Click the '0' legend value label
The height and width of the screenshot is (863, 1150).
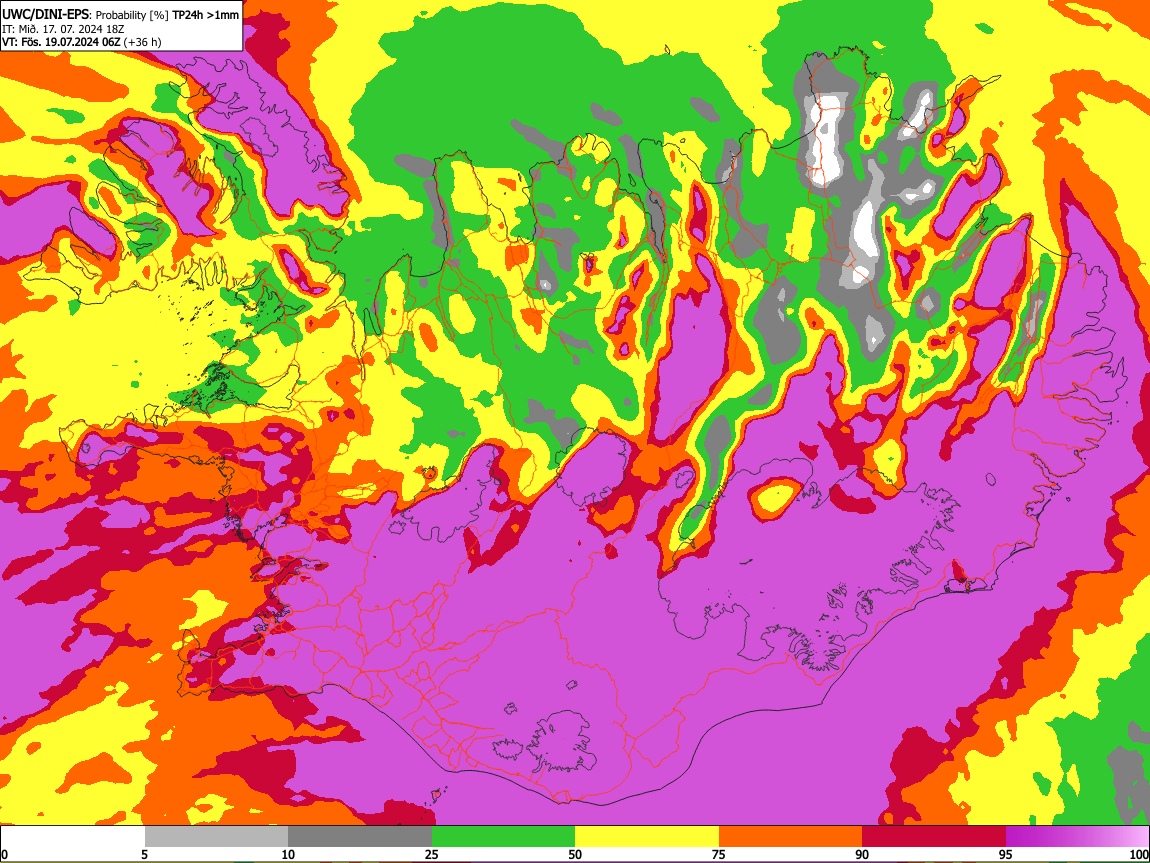click(x=4, y=855)
